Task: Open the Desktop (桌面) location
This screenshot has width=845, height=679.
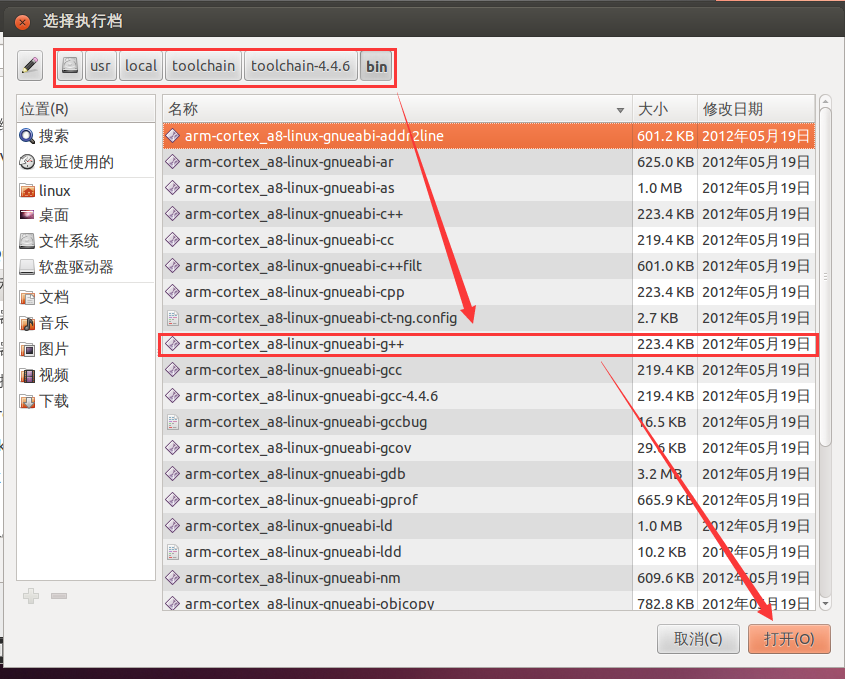Action: coord(86,215)
